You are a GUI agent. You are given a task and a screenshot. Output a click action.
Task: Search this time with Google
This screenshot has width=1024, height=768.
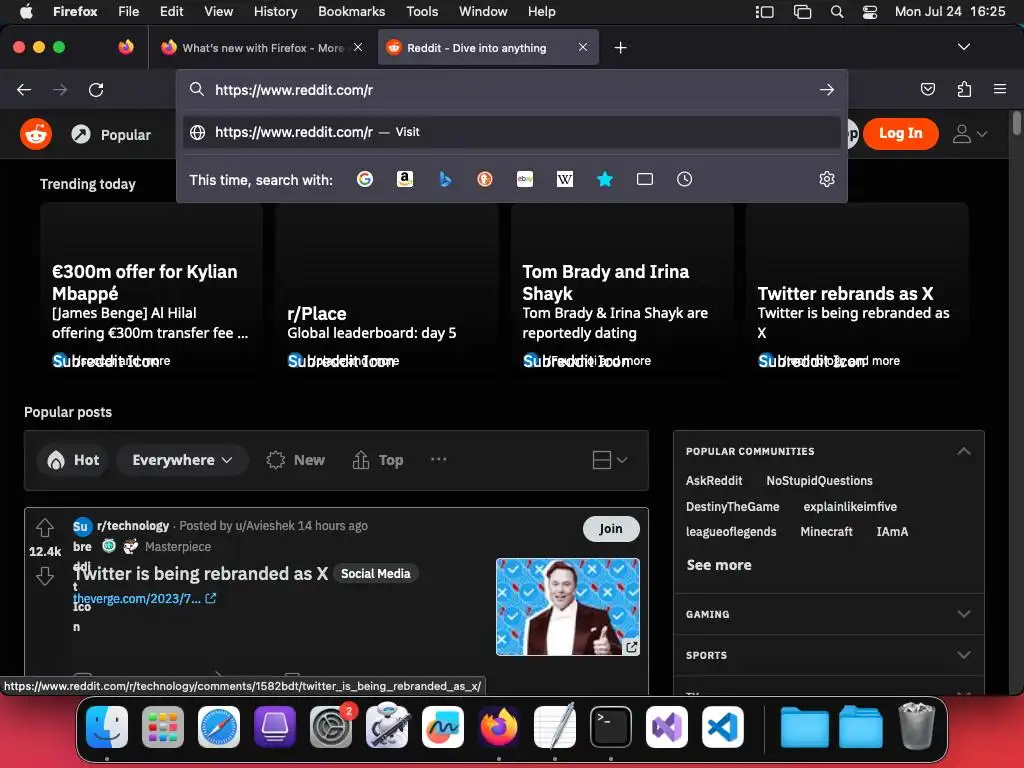pos(365,179)
